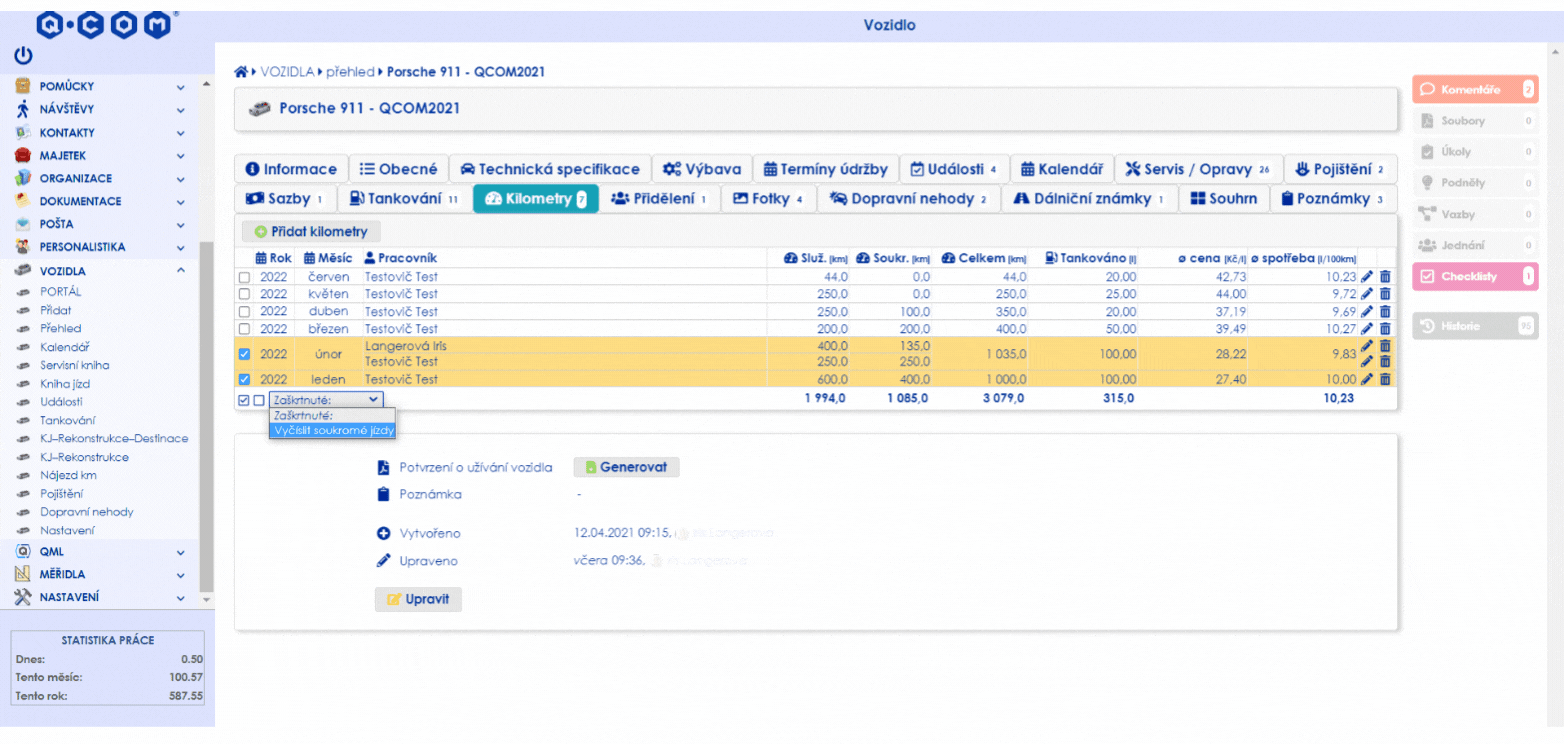This screenshot has width=1564, height=744.
Task: Edit the Langerová Iris únor entry
Action: 1368,346
